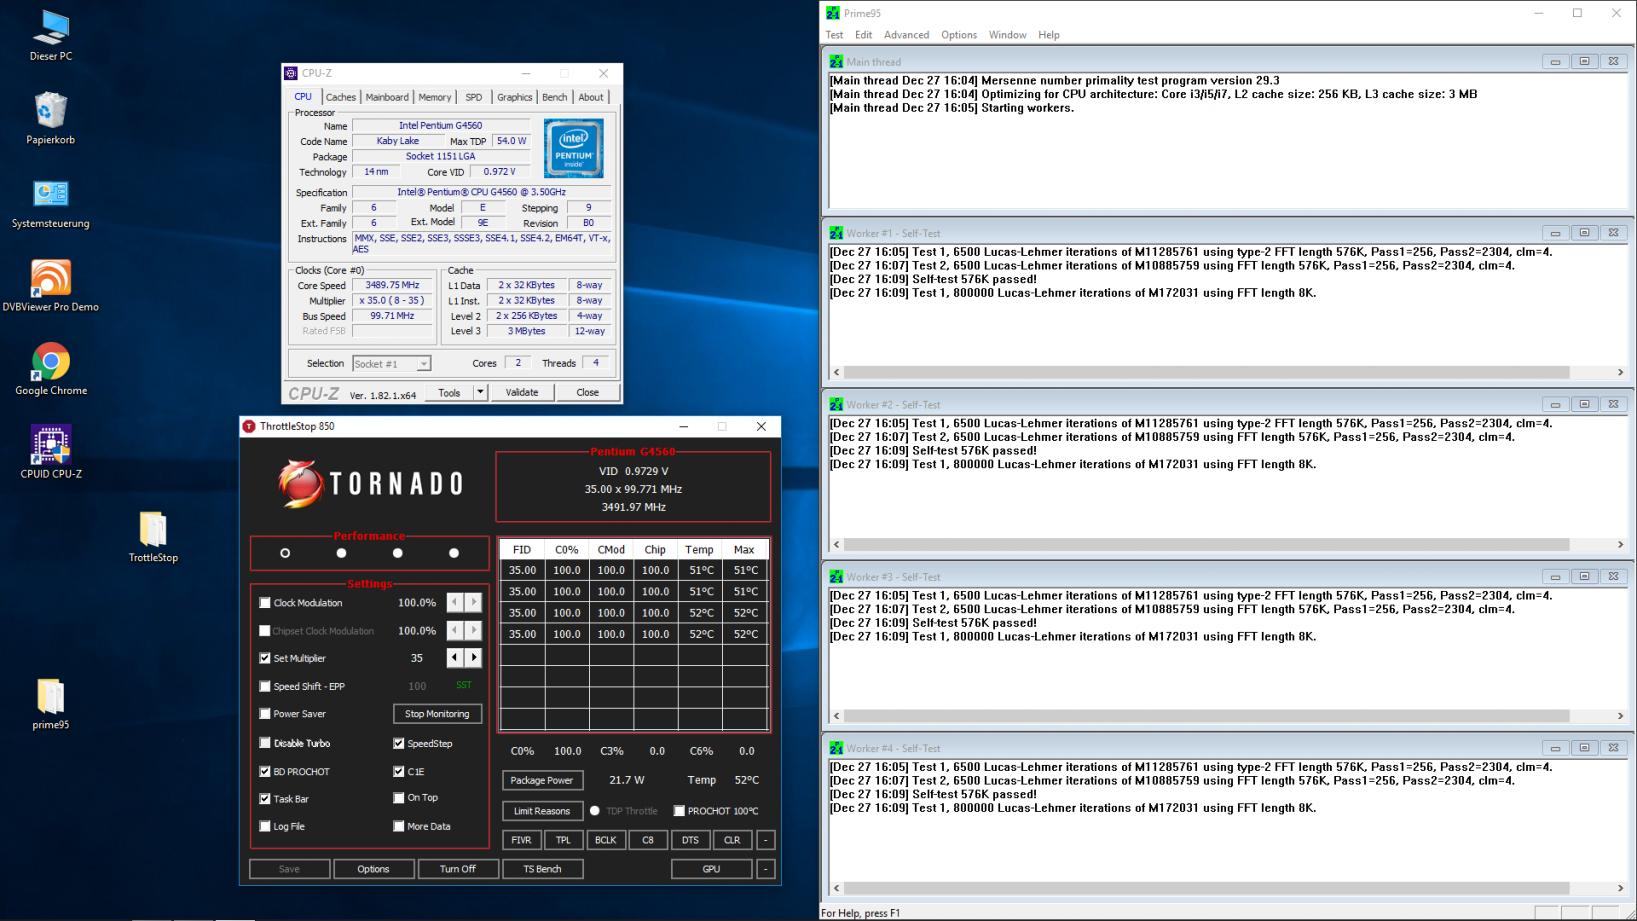Decrease Clock Modulation with left arrow
Screen dimensions: 1637x921
[x=455, y=603]
